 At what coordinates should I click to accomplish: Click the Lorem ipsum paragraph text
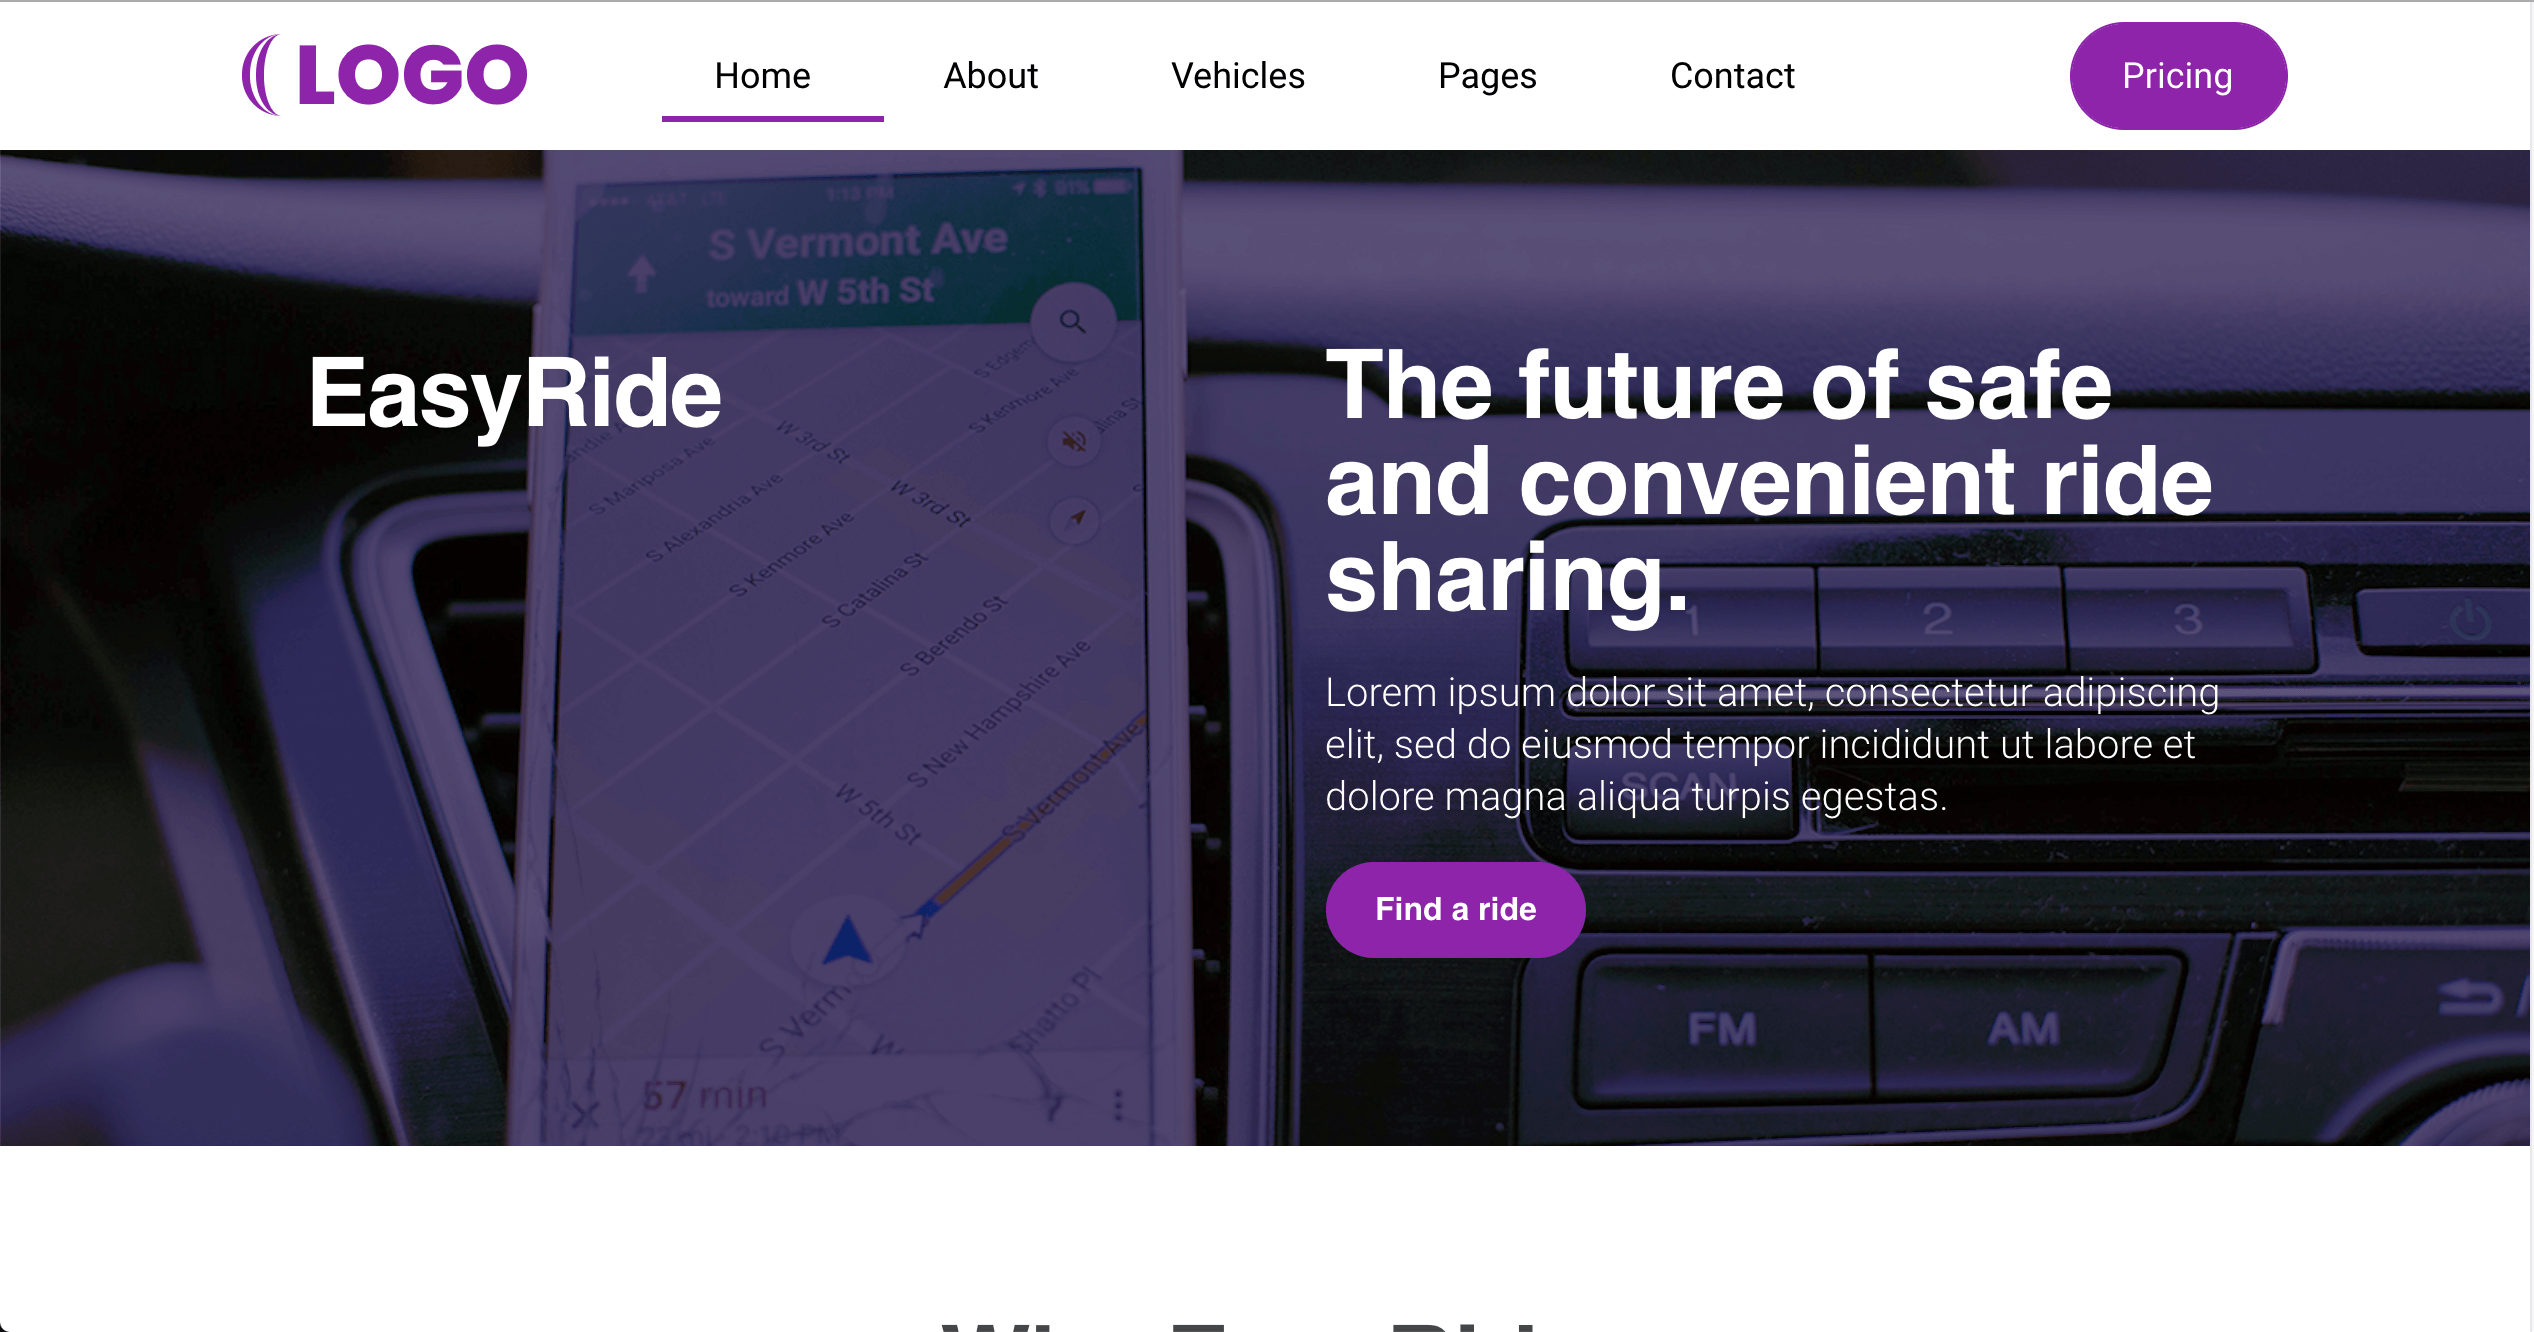(x=1772, y=745)
